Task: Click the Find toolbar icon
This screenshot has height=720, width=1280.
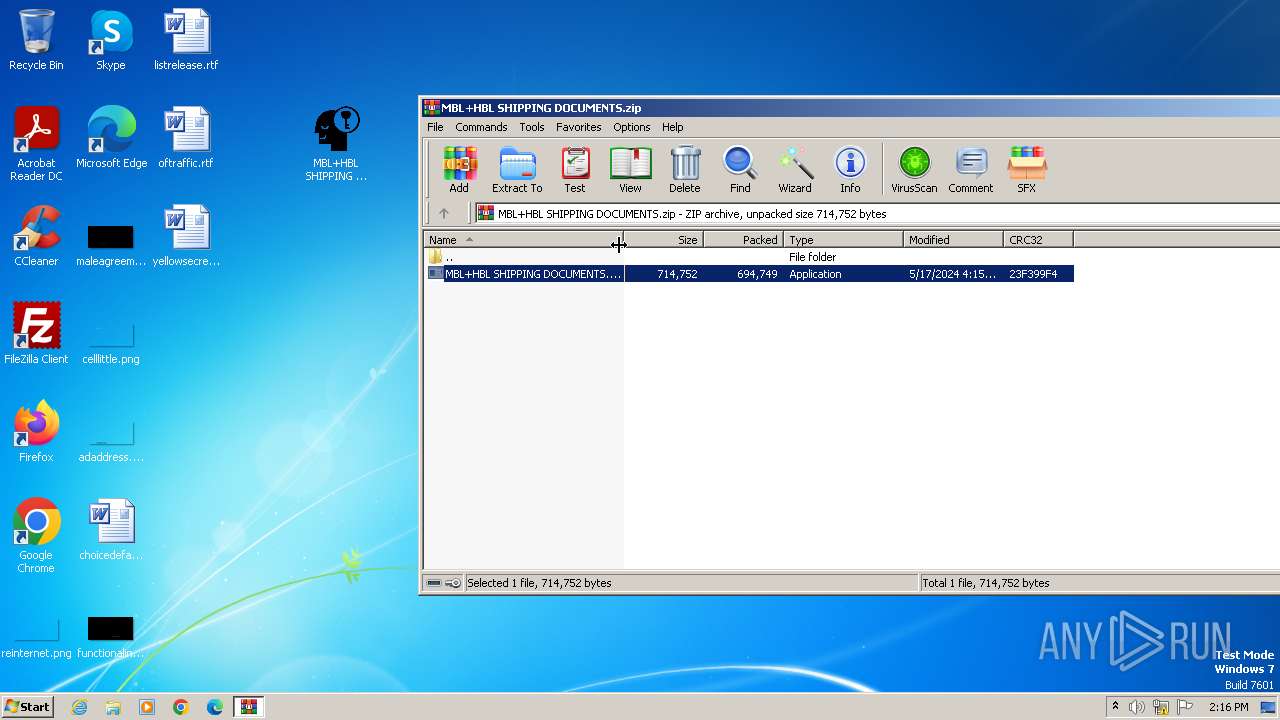Action: pos(740,169)
